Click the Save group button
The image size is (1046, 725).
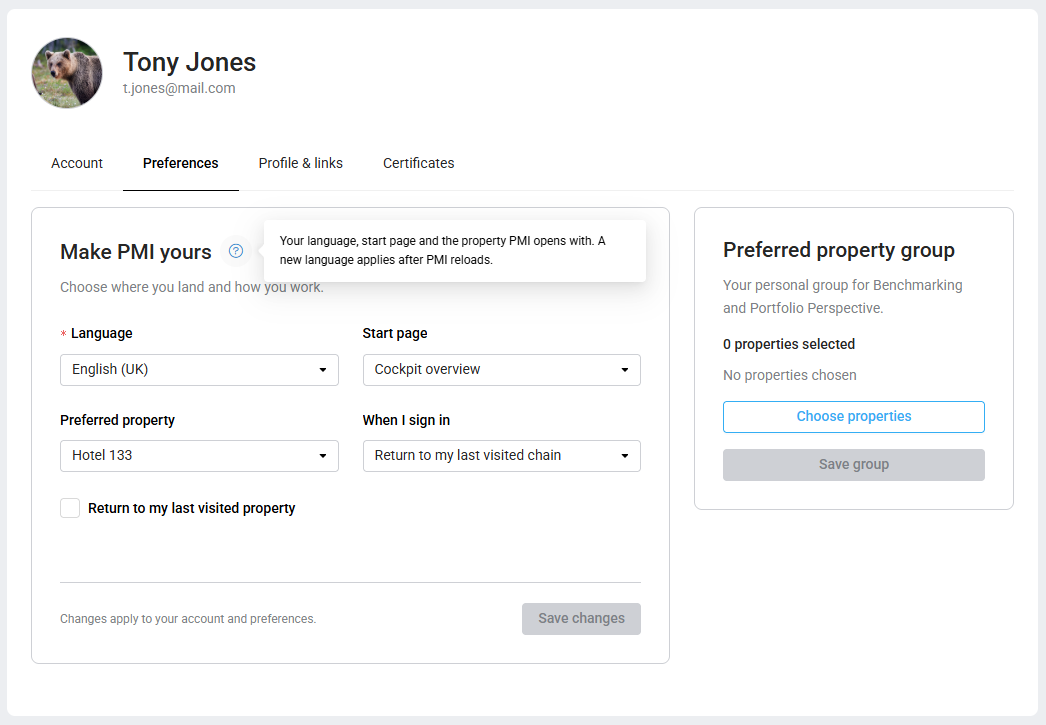pos(854,465)
